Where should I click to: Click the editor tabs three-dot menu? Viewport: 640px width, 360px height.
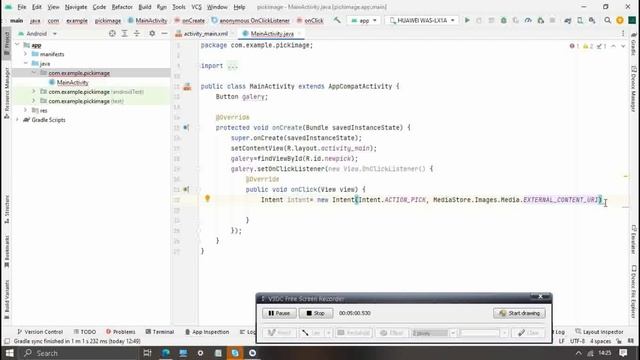tap(623, 33)
